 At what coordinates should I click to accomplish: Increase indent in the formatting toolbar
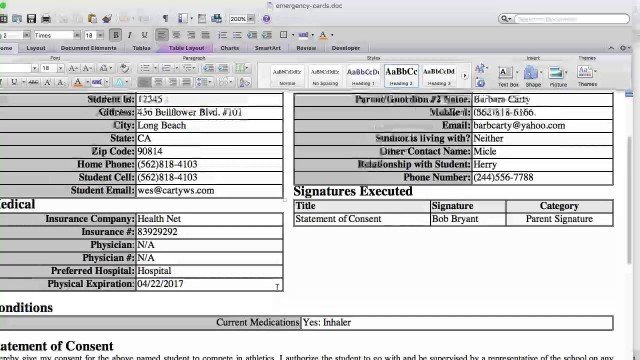tap(267, 35)
